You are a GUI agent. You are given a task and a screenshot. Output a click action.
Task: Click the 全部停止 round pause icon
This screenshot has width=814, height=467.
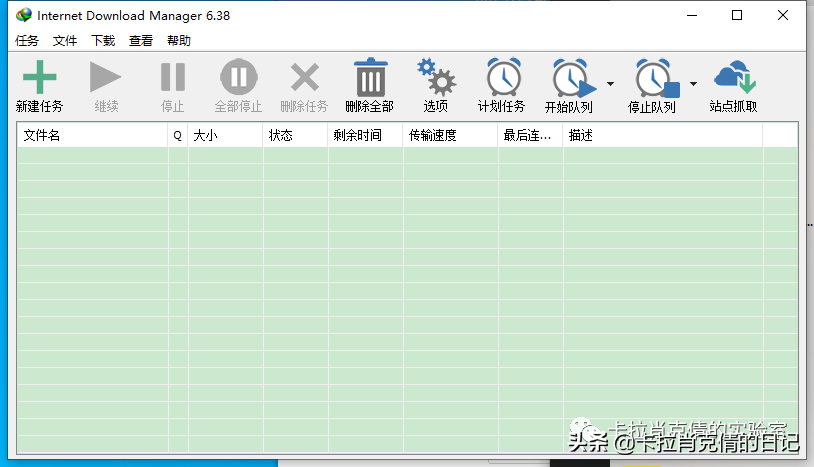click(x=239, y=77)
